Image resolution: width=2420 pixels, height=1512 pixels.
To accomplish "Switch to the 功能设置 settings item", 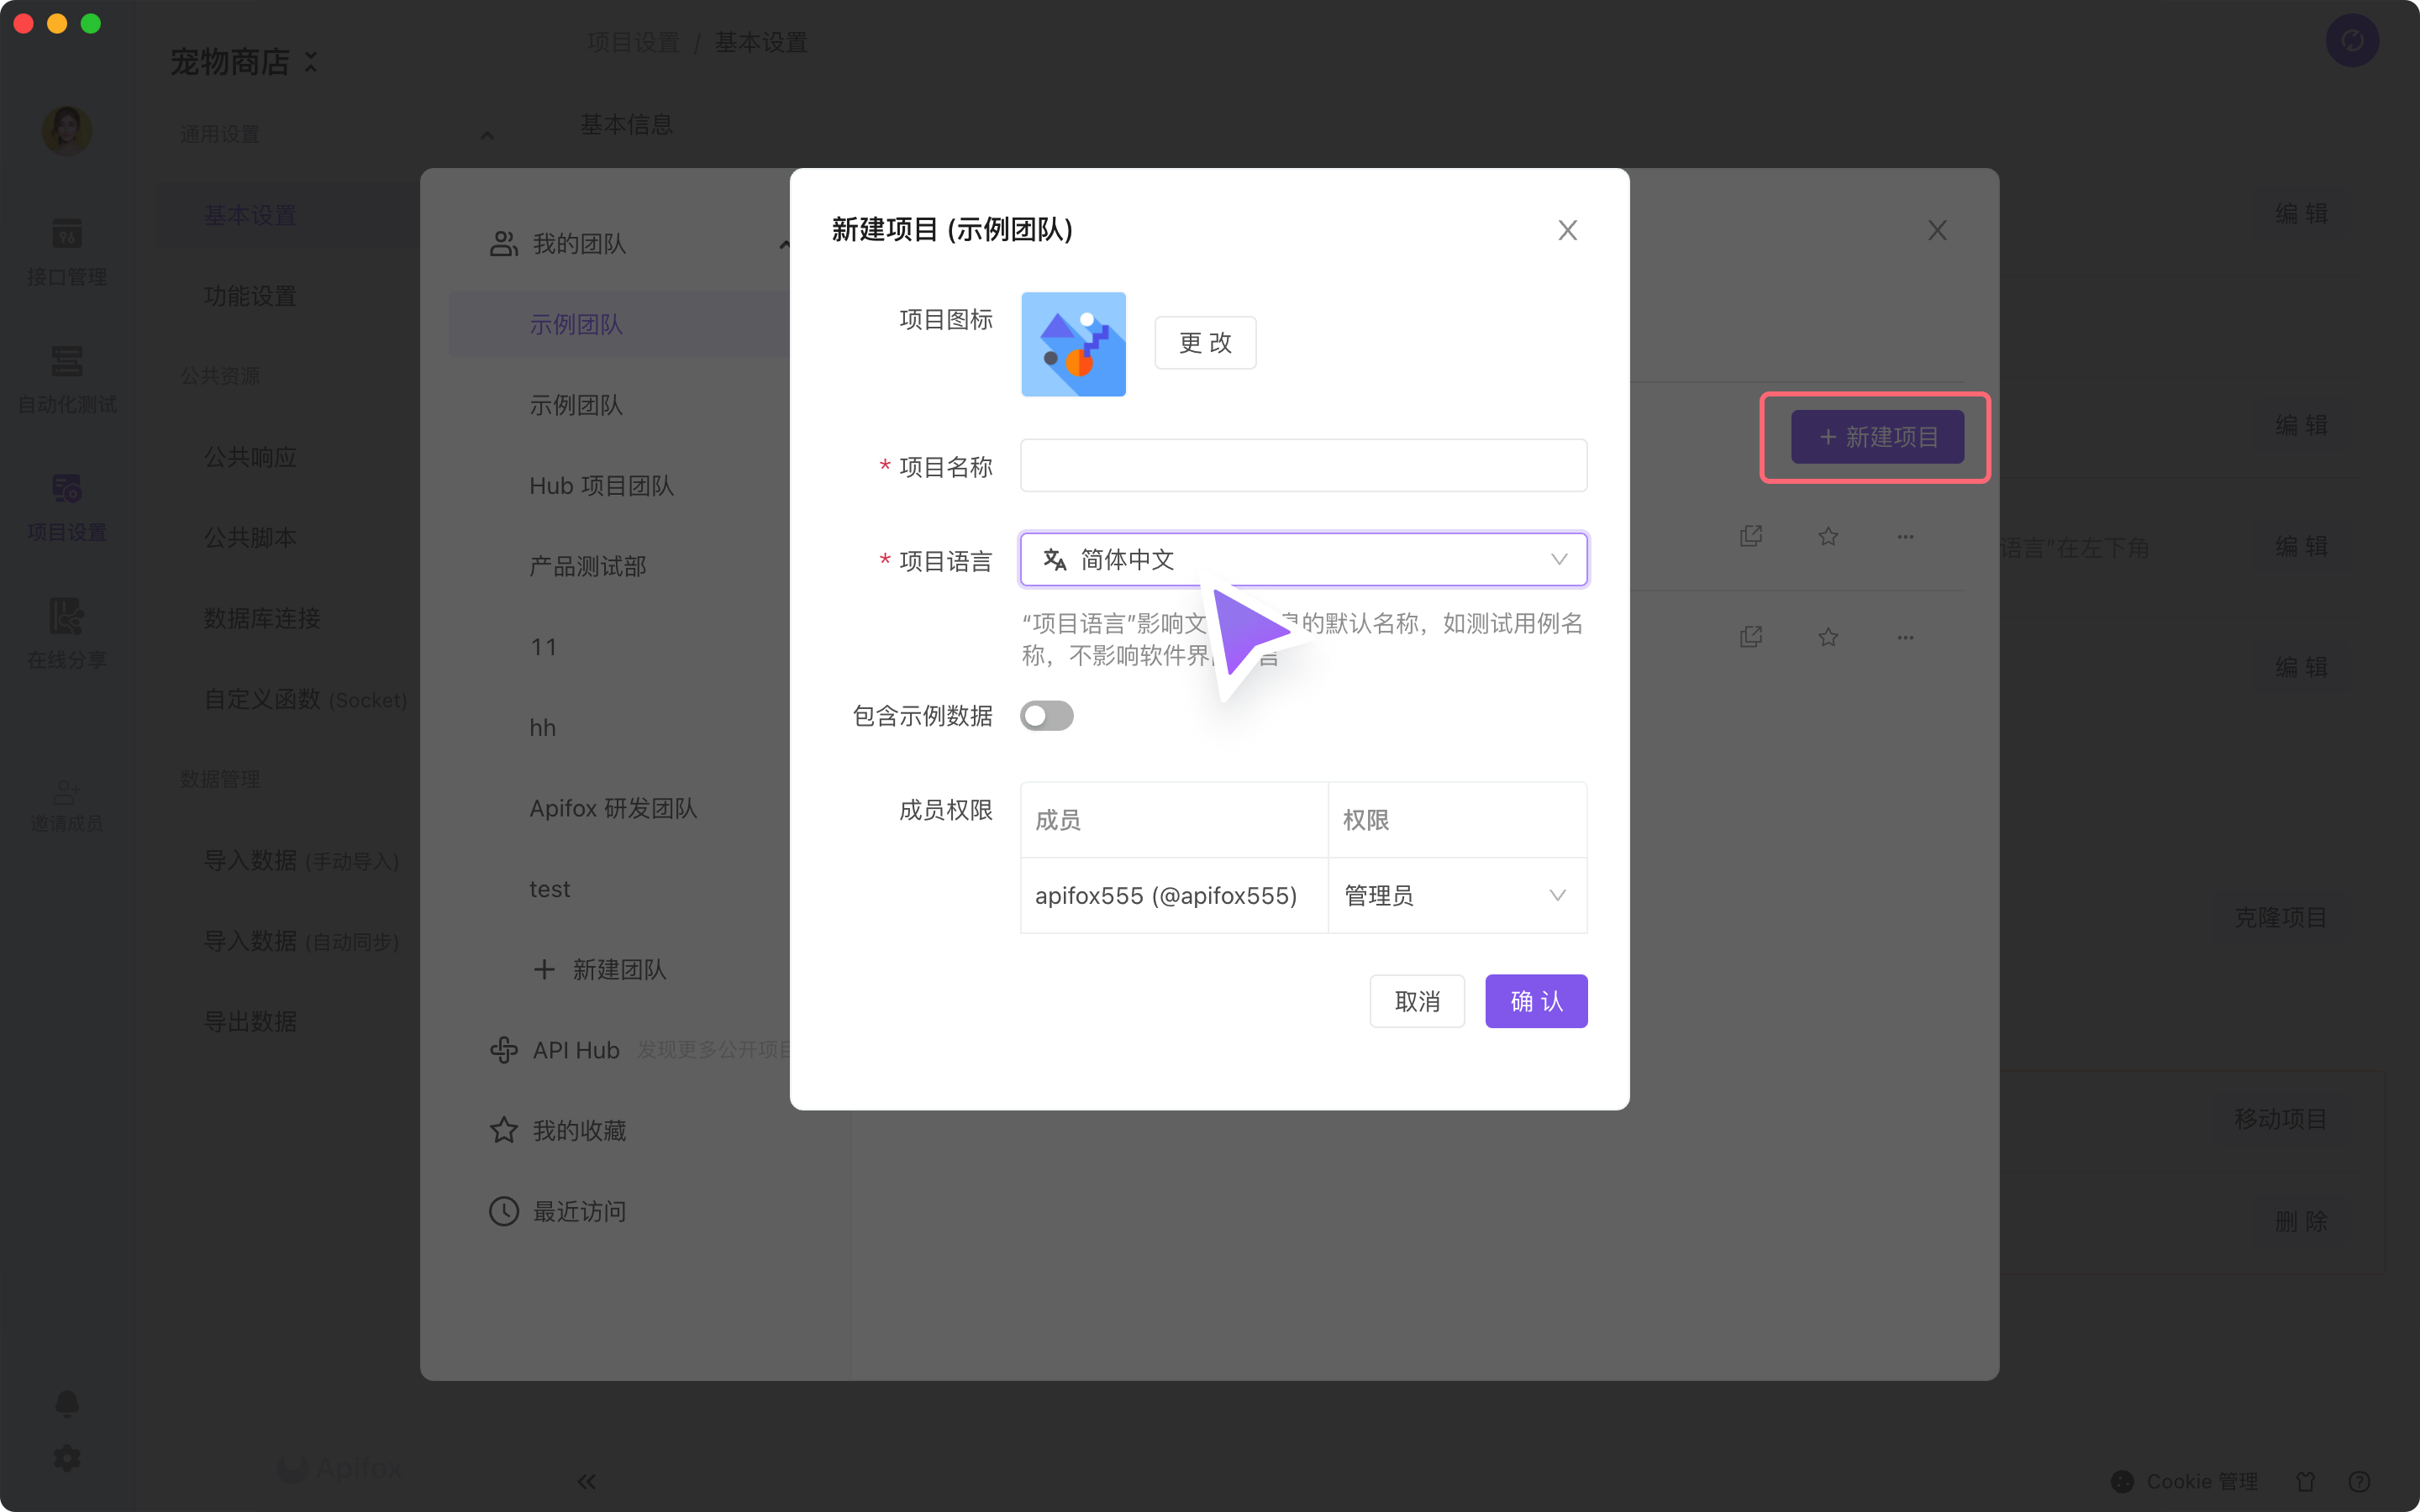I will [x=250, y=295].
